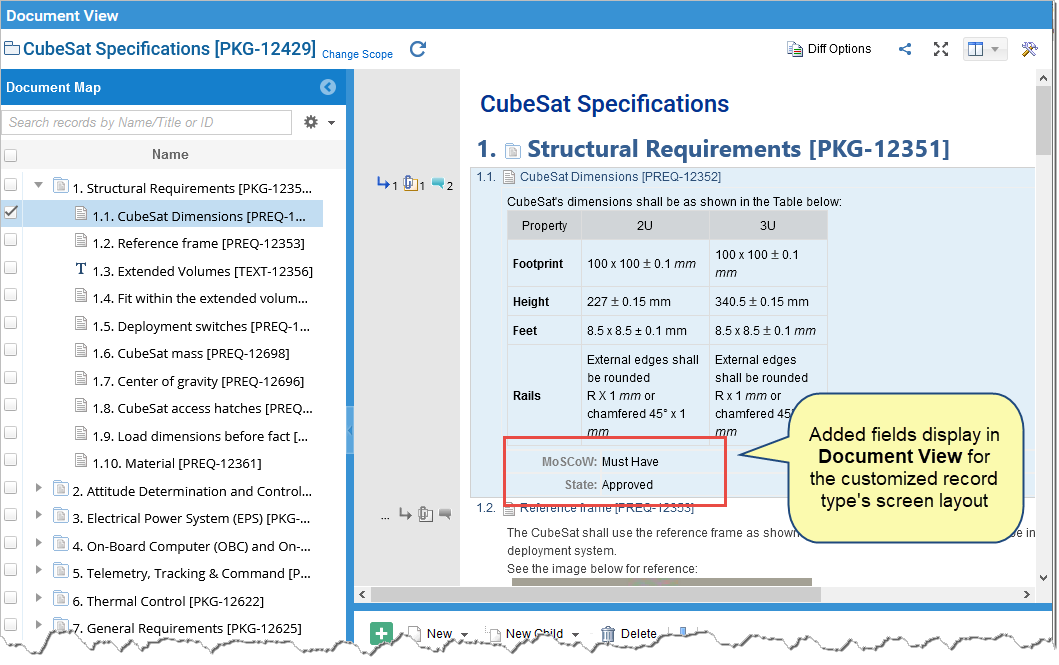Select 7. General Requirements [PKG-12625] in the tree

pos(187,628)
